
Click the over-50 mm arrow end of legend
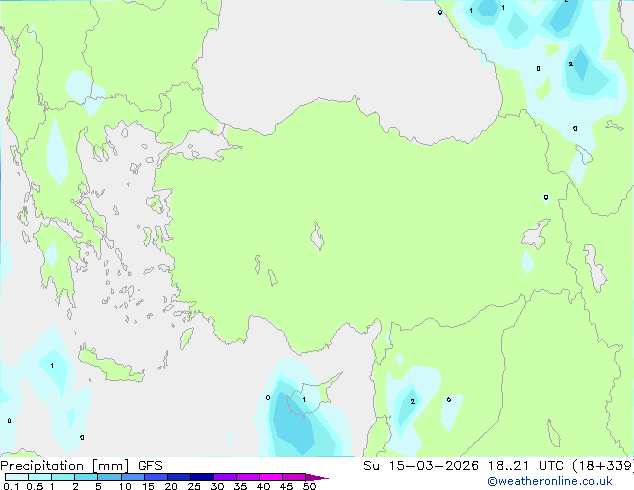tap(317, 477)
